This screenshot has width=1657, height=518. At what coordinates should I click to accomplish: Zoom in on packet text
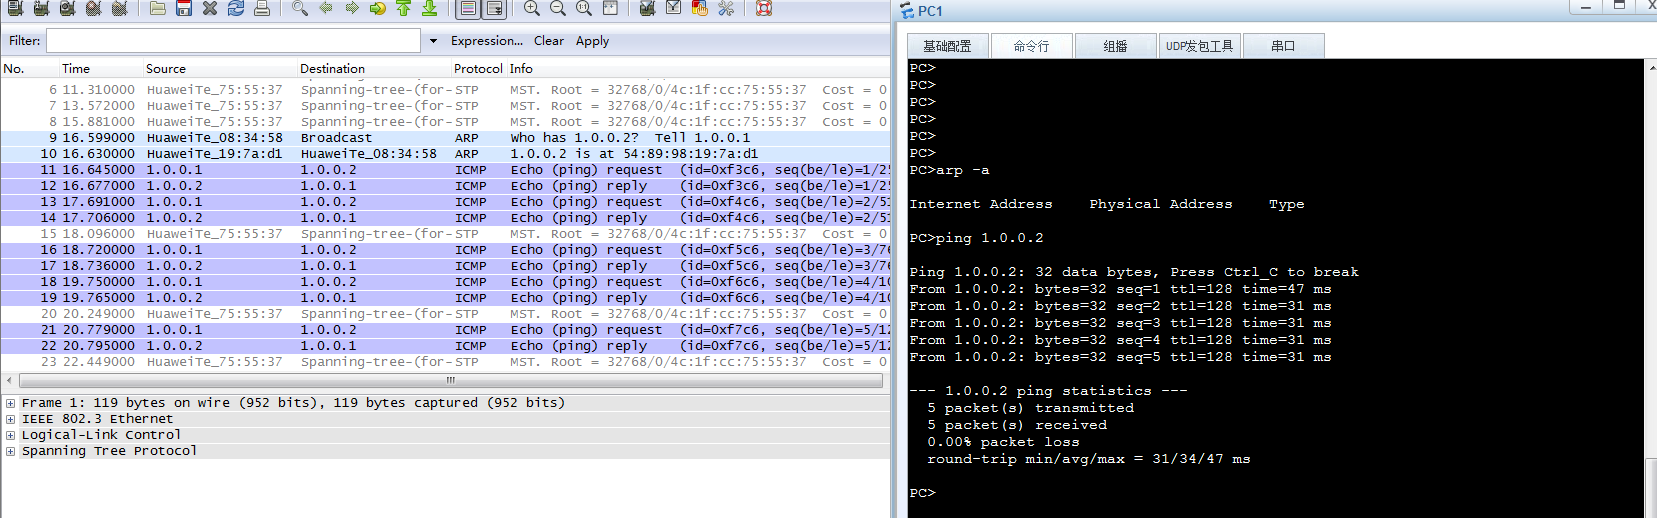pos(532,8)
